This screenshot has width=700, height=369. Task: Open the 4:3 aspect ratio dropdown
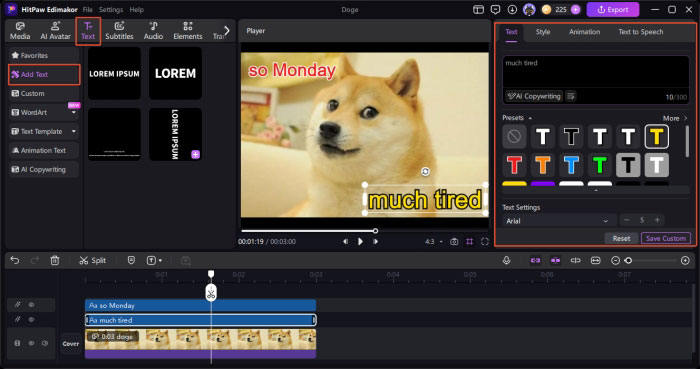coord(433,241)
